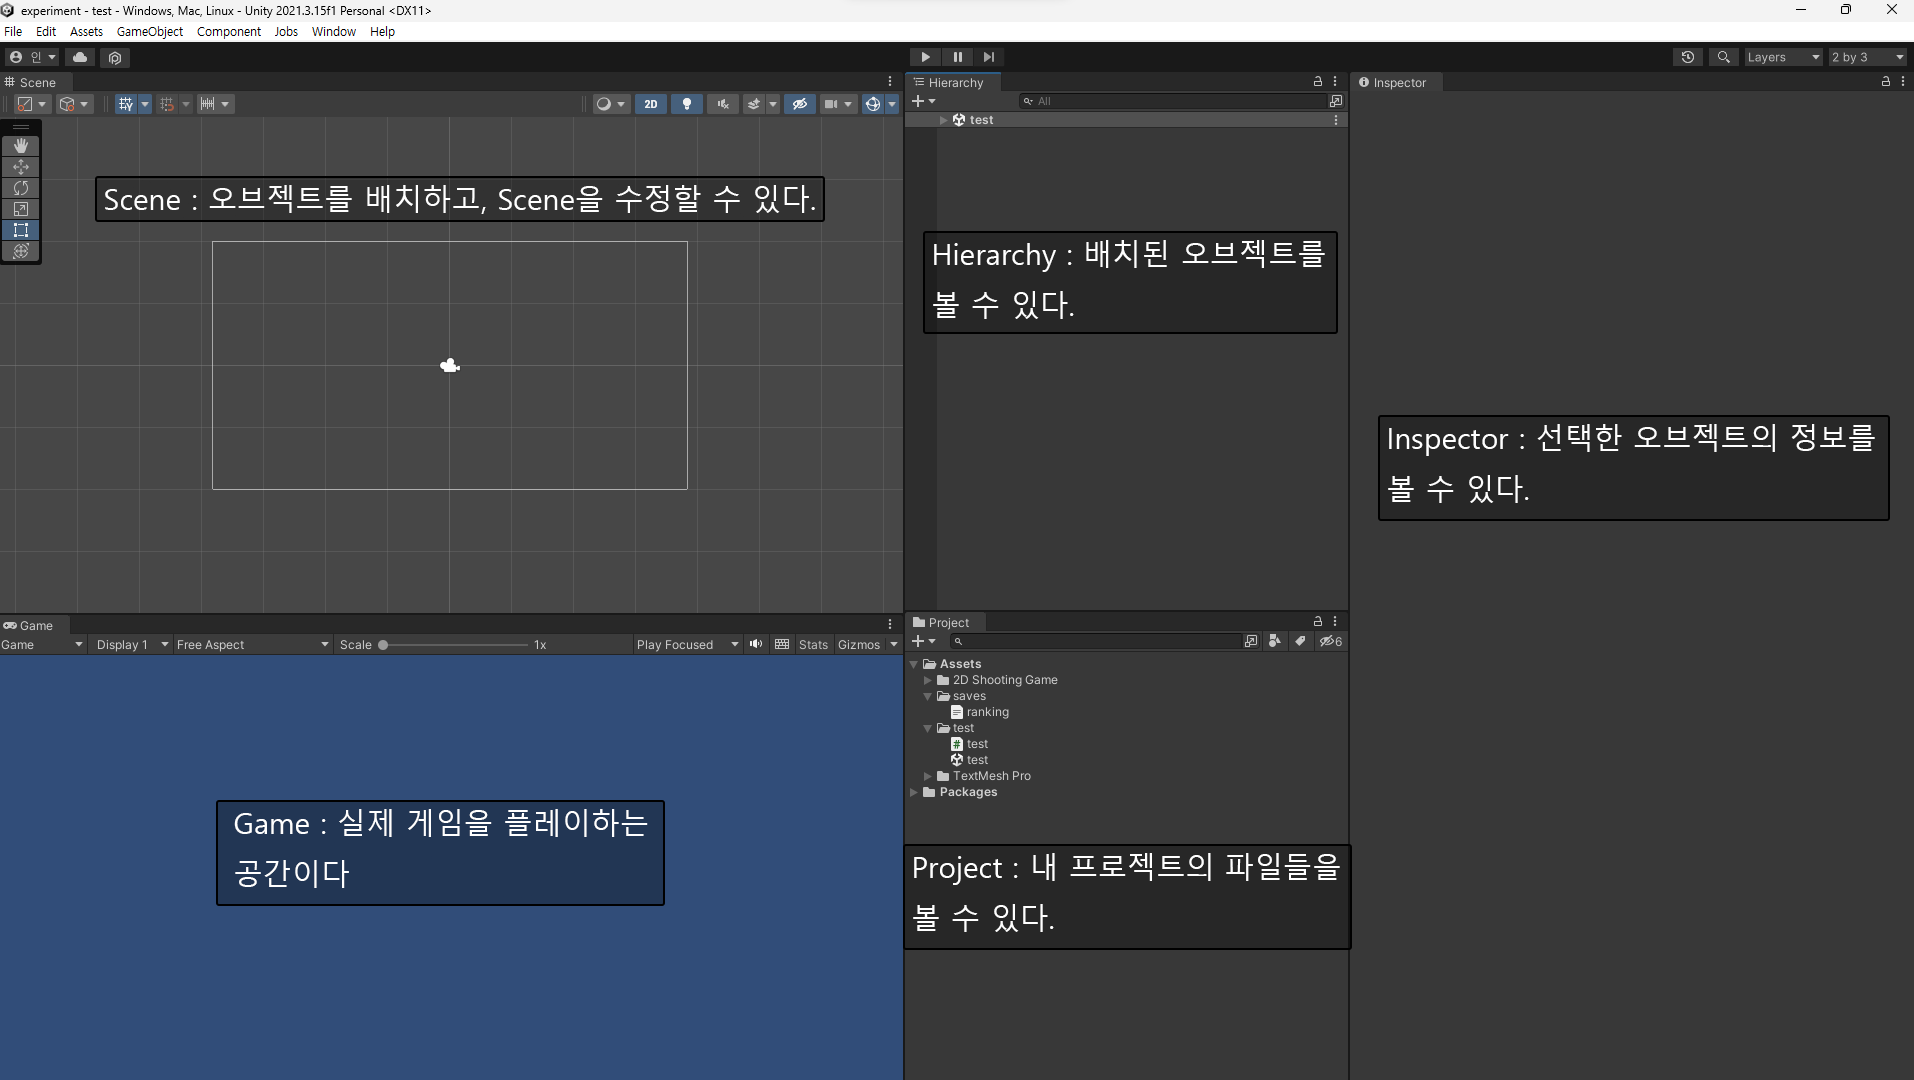
Task: Select the Scale tool
Action: [21, 209]
